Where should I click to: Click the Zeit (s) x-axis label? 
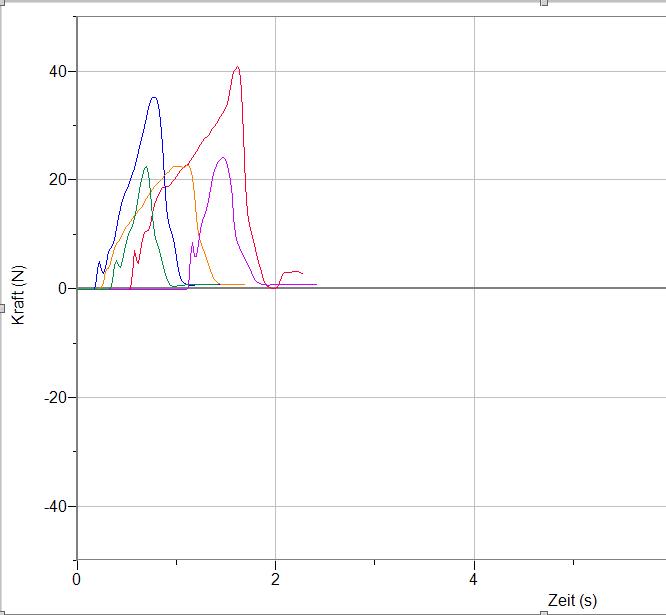572,600
